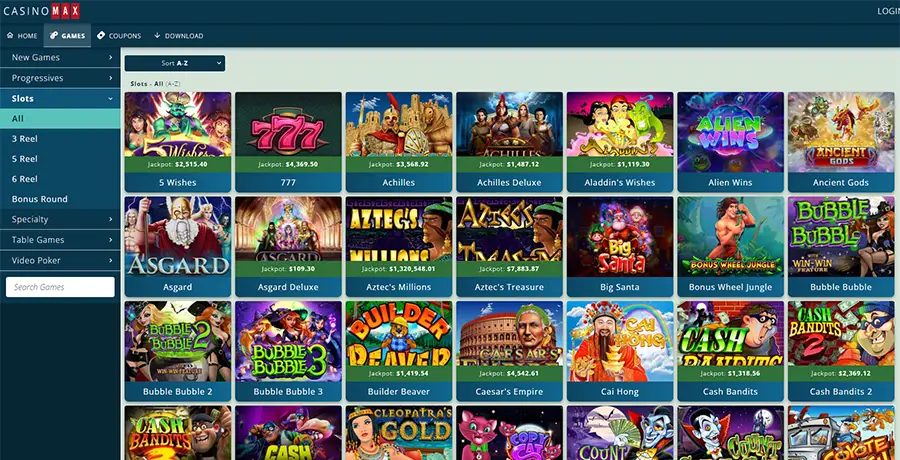Open the 777 slot thumbnail

(x=288, y=124)
